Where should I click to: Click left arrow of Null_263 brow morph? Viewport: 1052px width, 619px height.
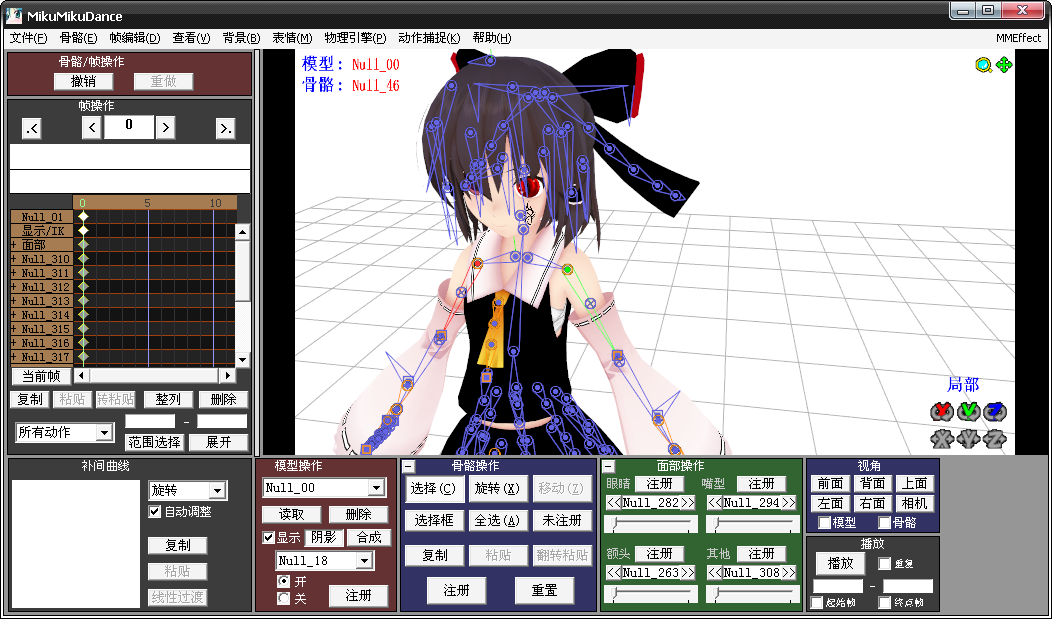pyautogui.click(x=614, y=573)
